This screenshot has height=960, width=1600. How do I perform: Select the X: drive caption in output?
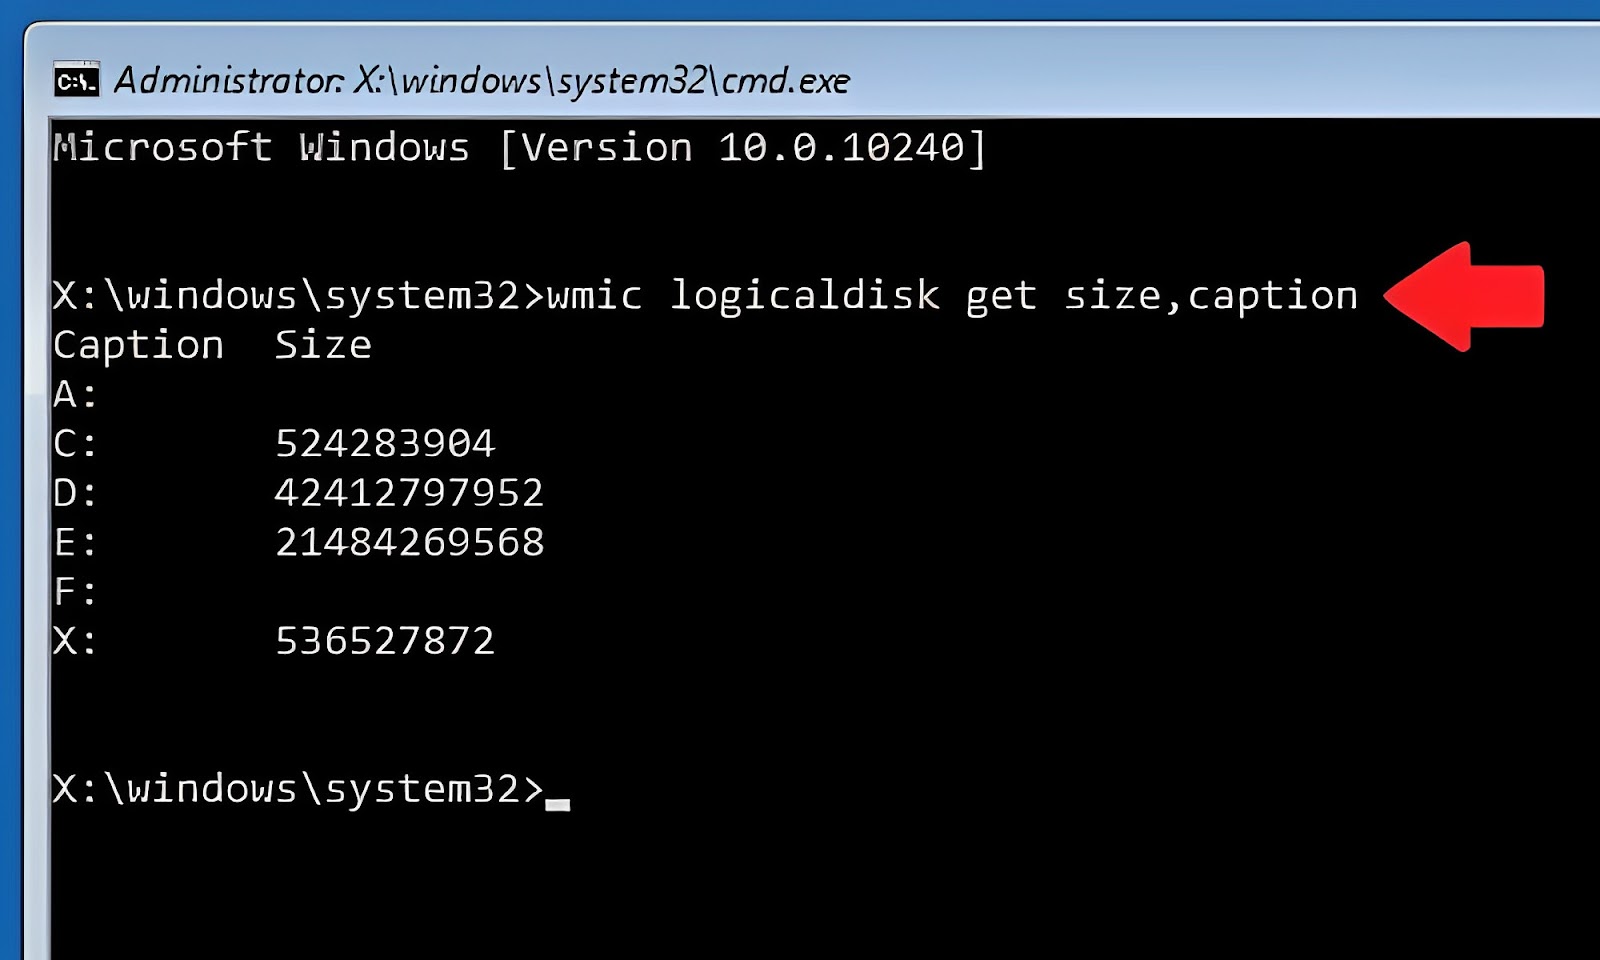(x=75, y=641)
